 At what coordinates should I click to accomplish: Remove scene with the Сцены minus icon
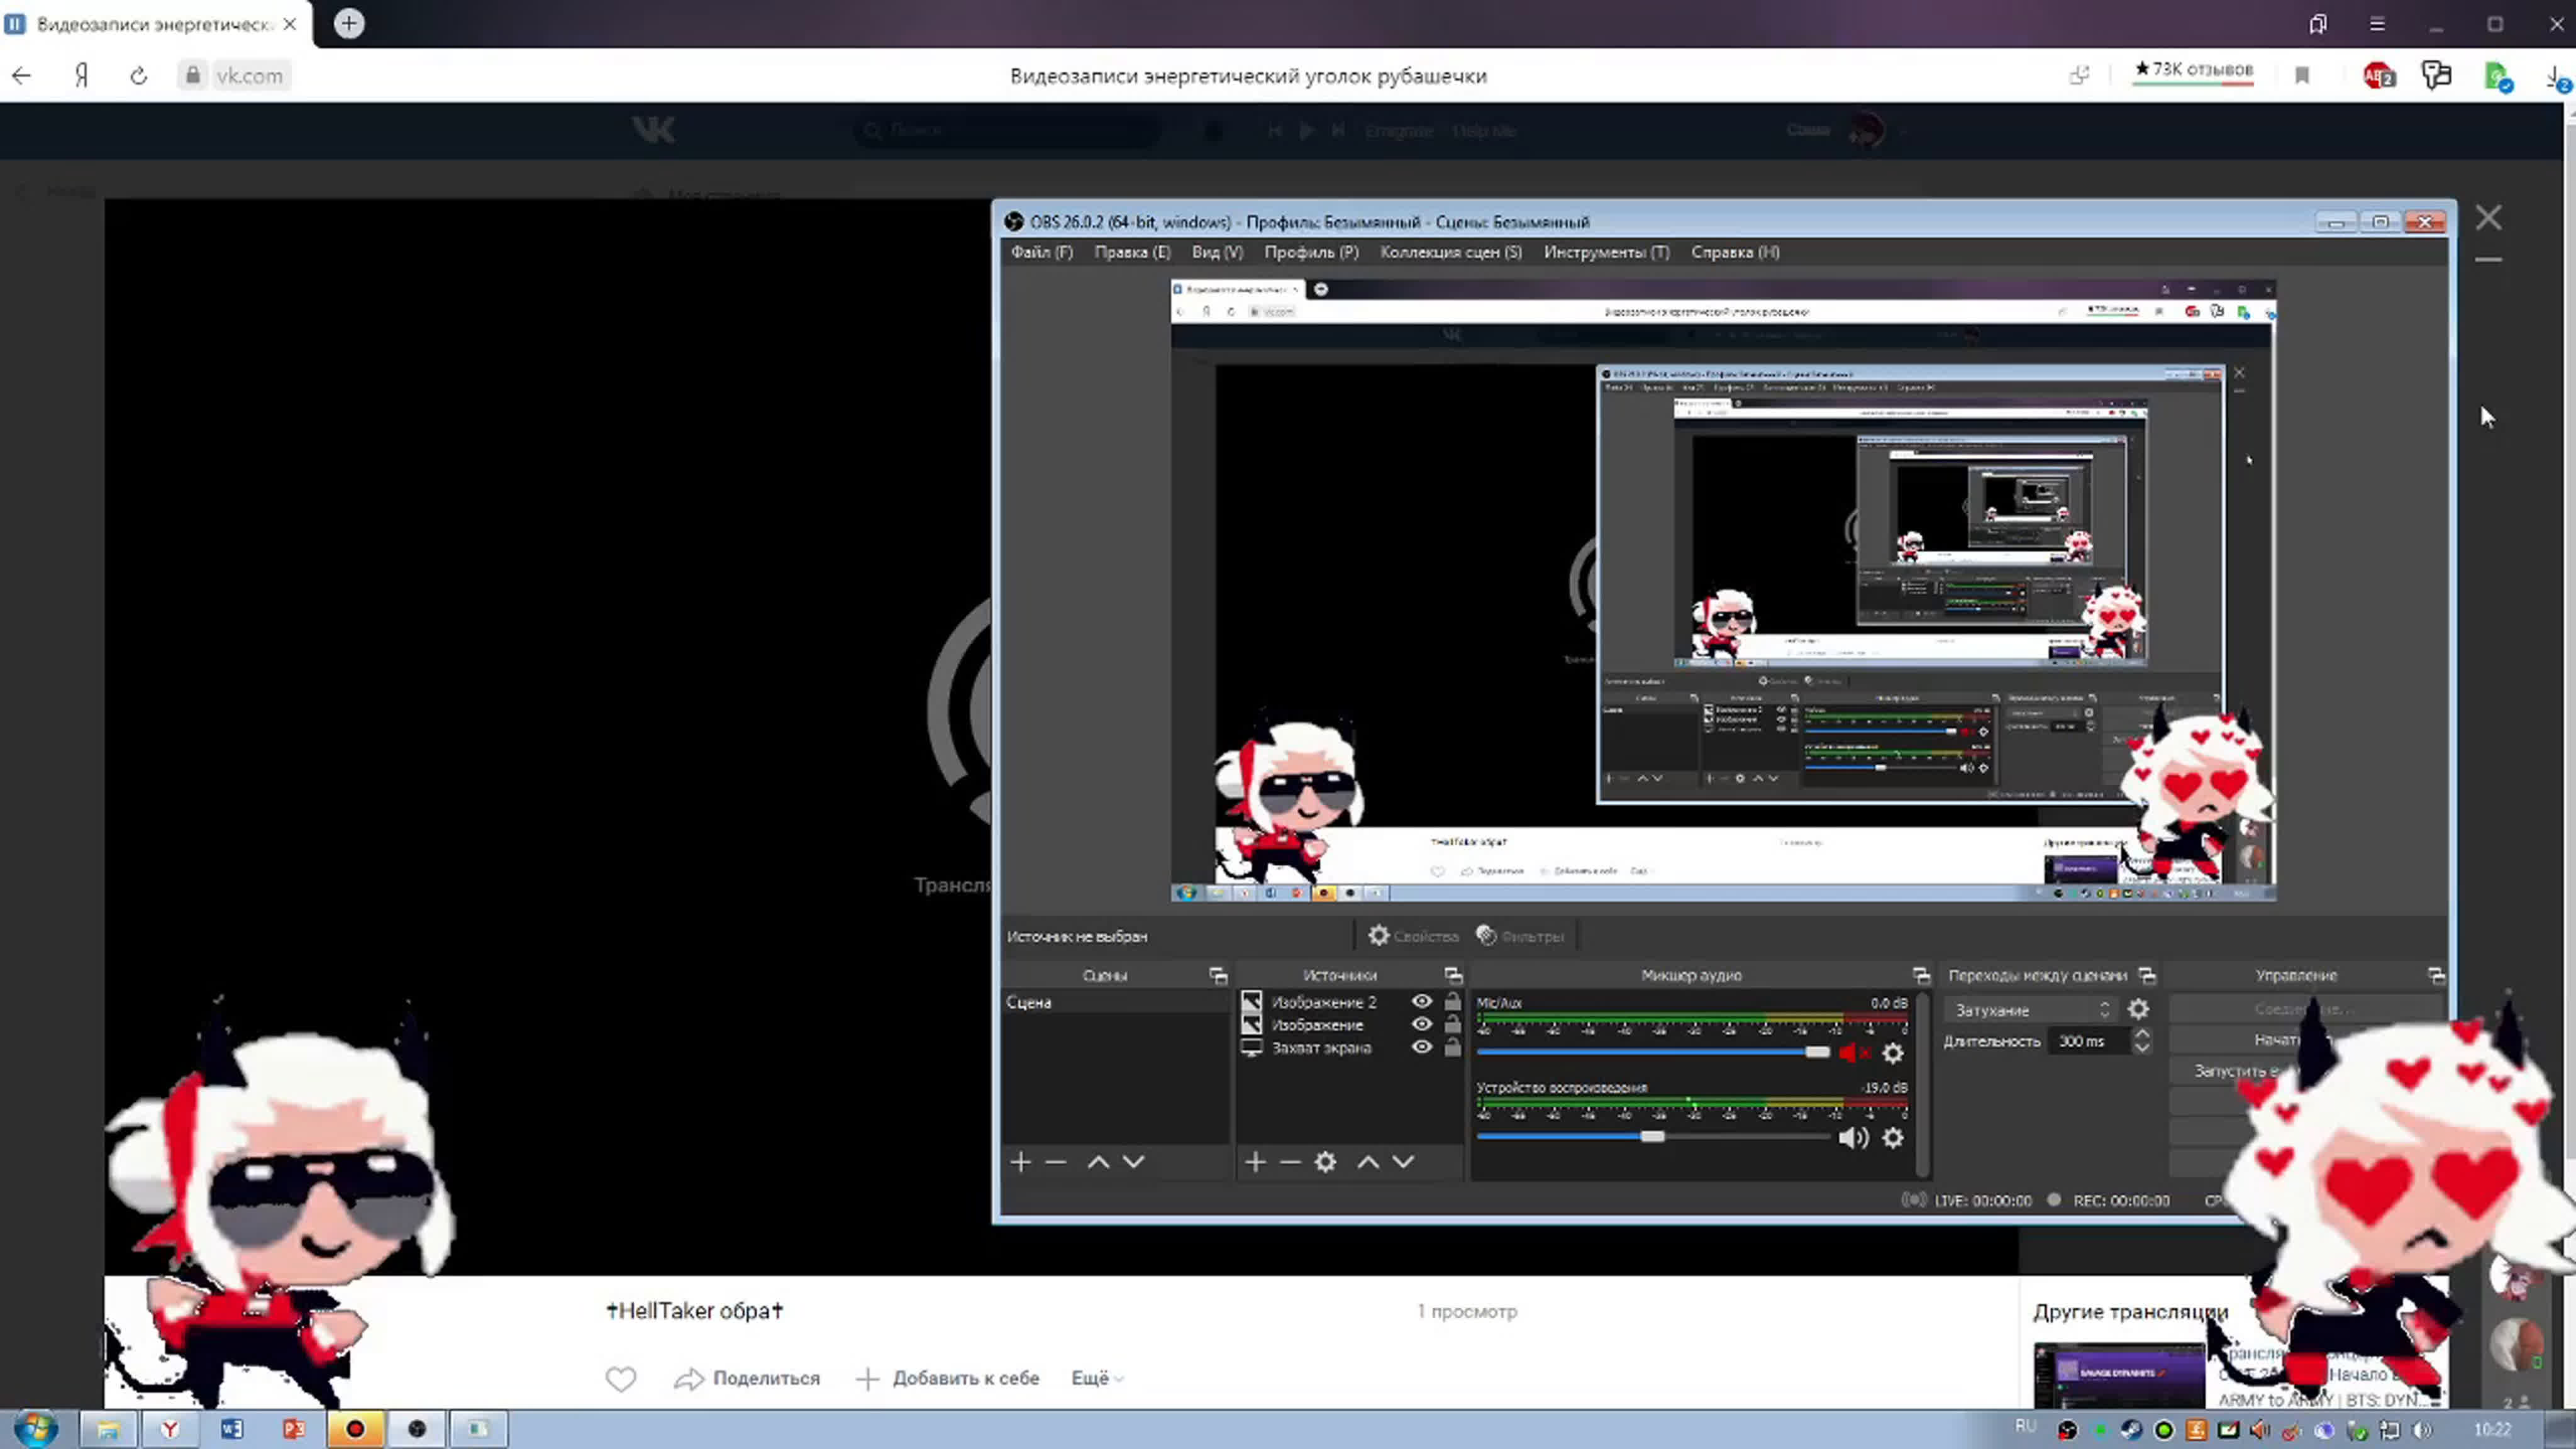[x=1055, y=1162]
